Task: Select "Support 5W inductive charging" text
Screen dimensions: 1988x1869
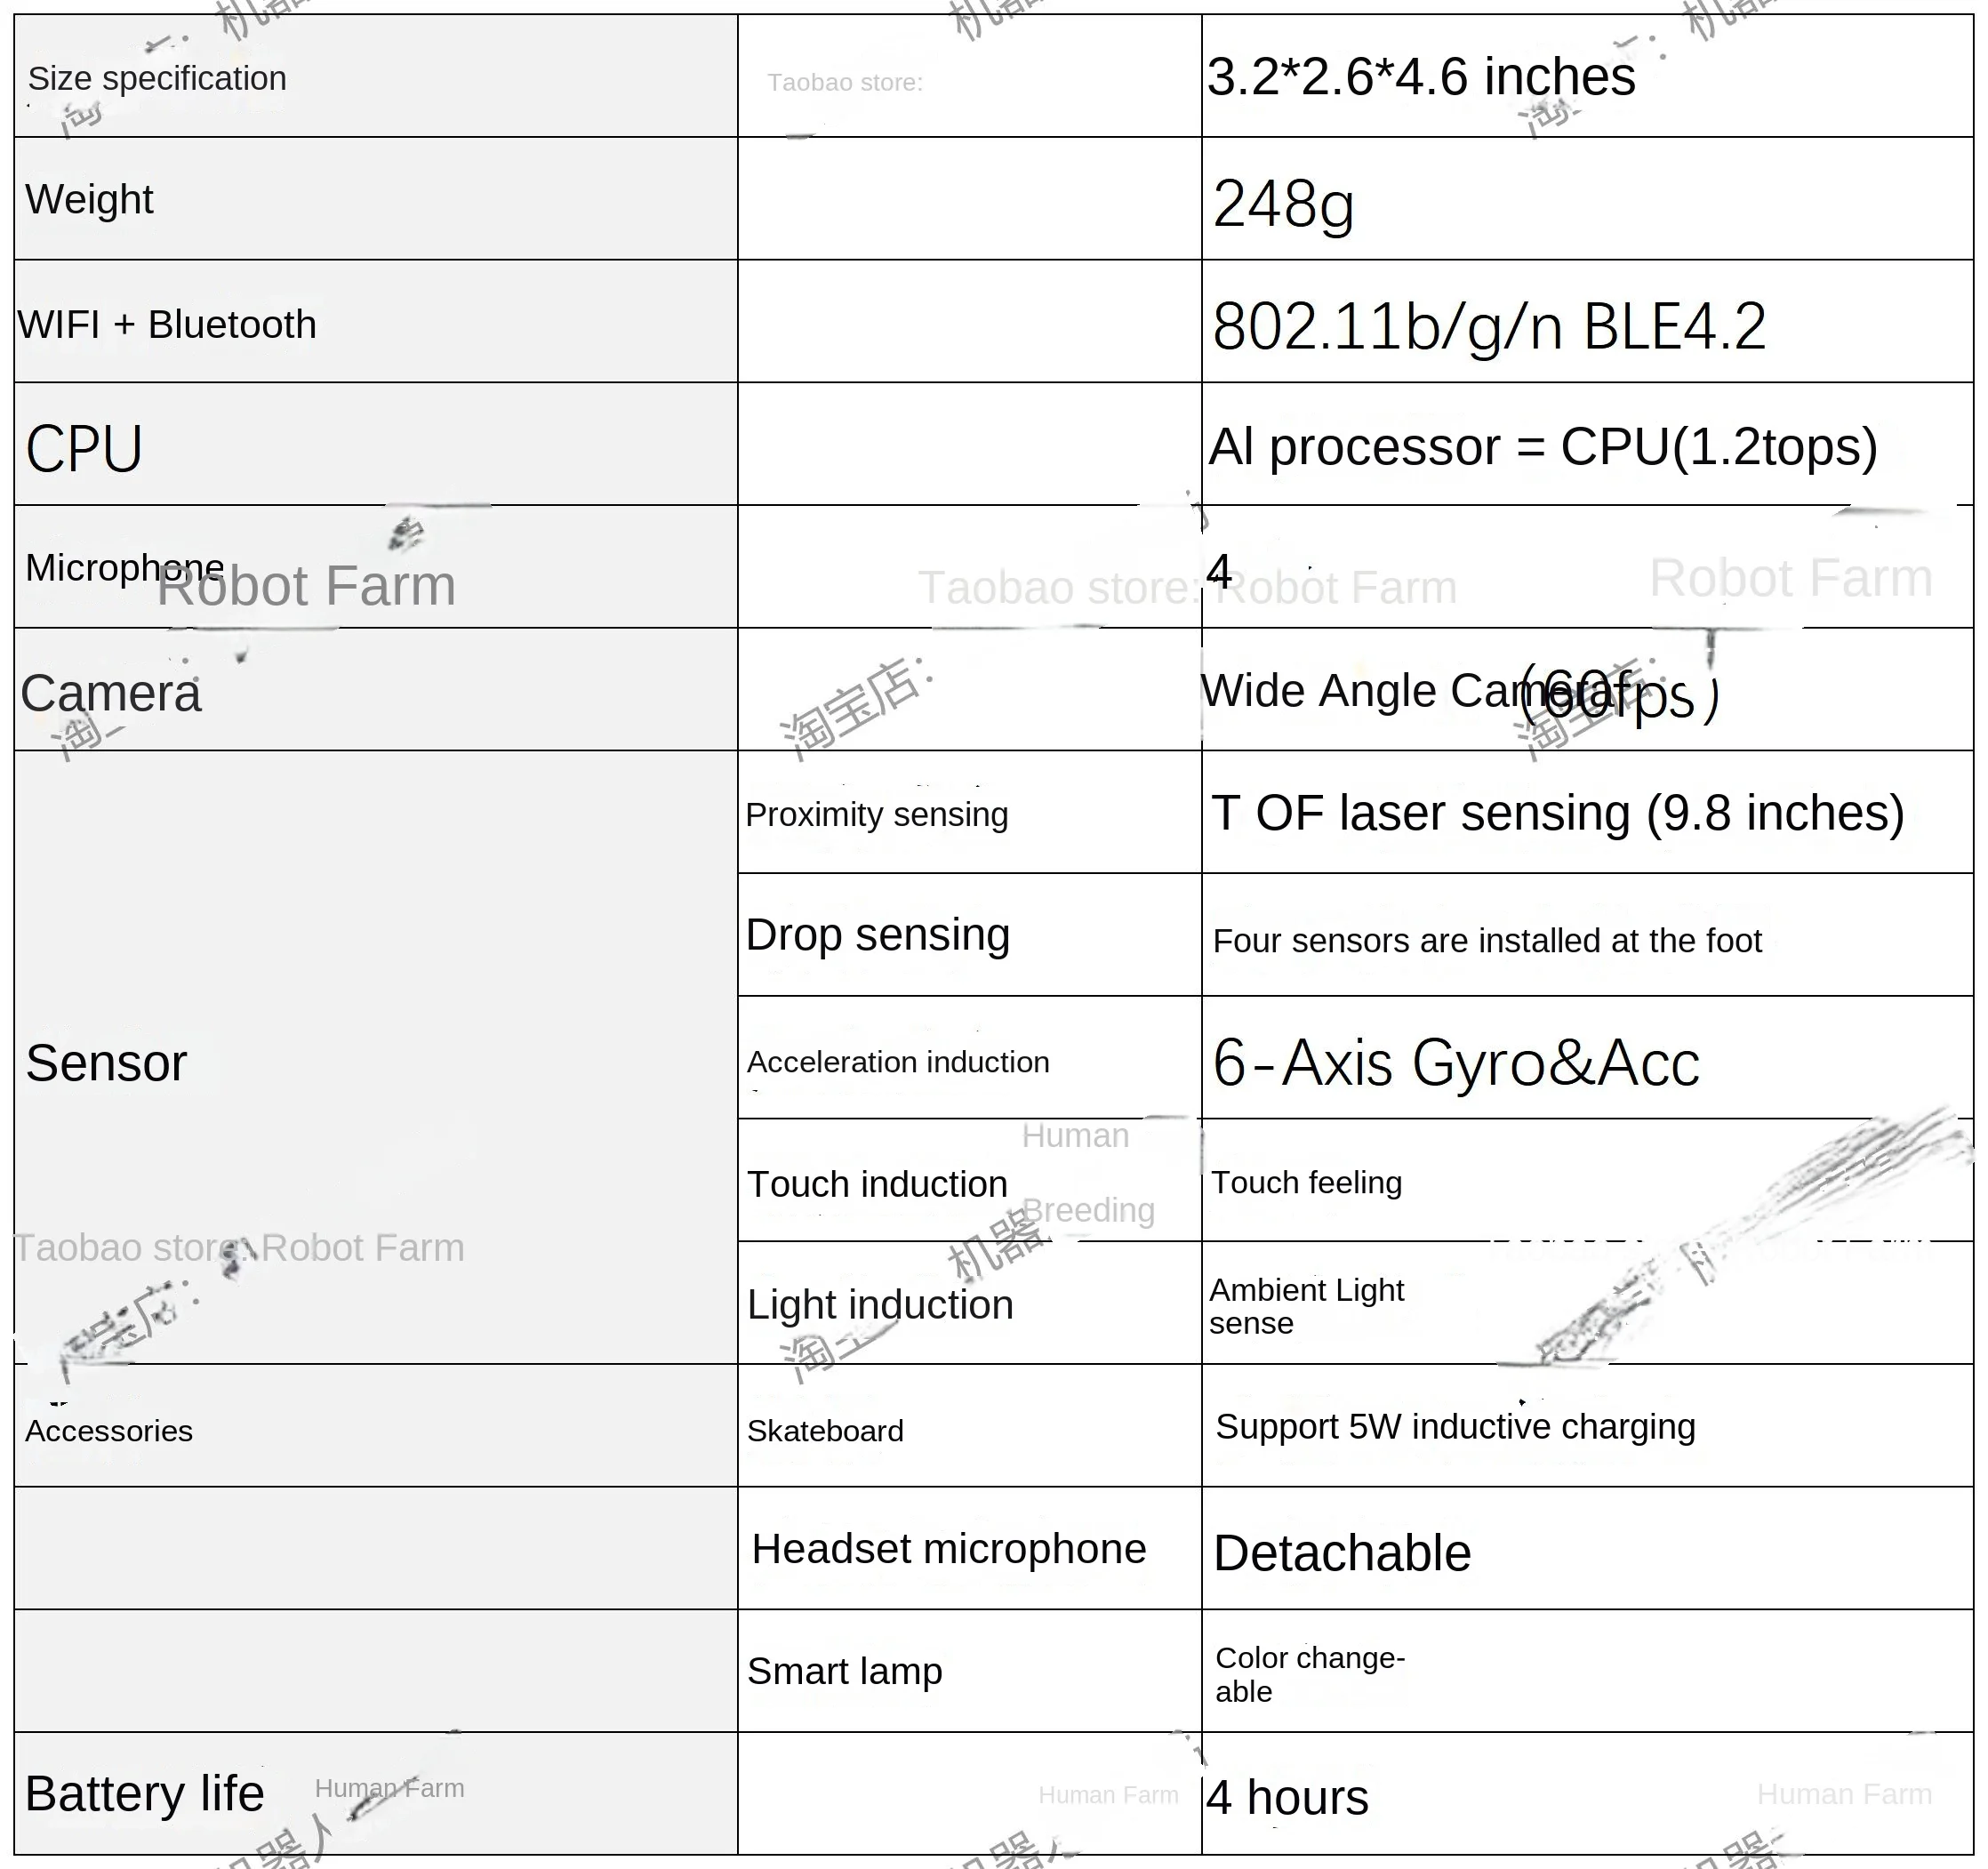Action: pyautogui.click(x=1455, y=1427)
